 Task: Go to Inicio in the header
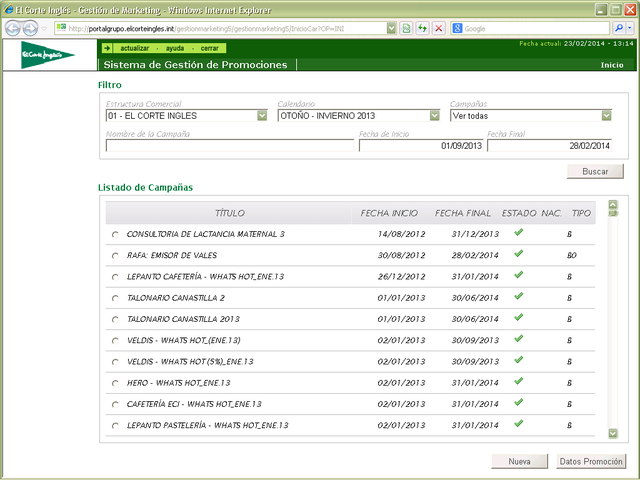coord(612,65)
